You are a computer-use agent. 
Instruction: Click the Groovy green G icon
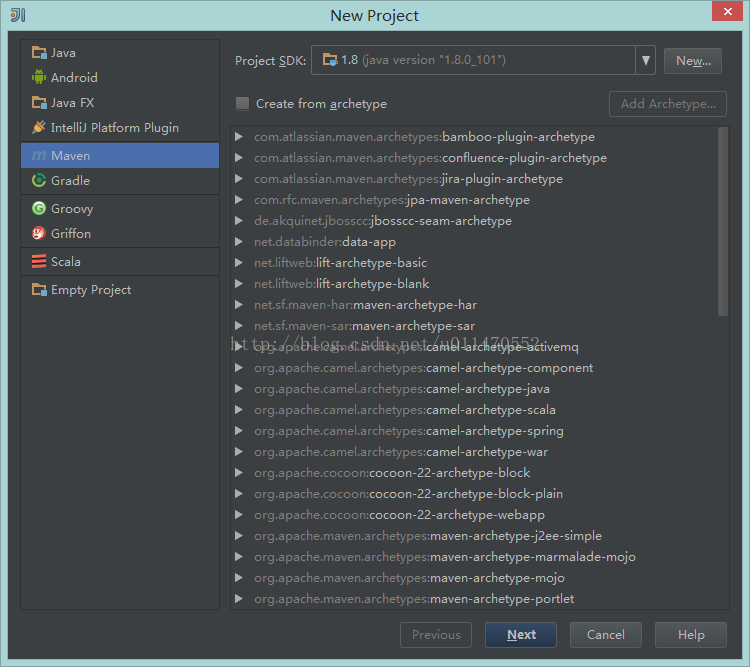coord(39,208)
